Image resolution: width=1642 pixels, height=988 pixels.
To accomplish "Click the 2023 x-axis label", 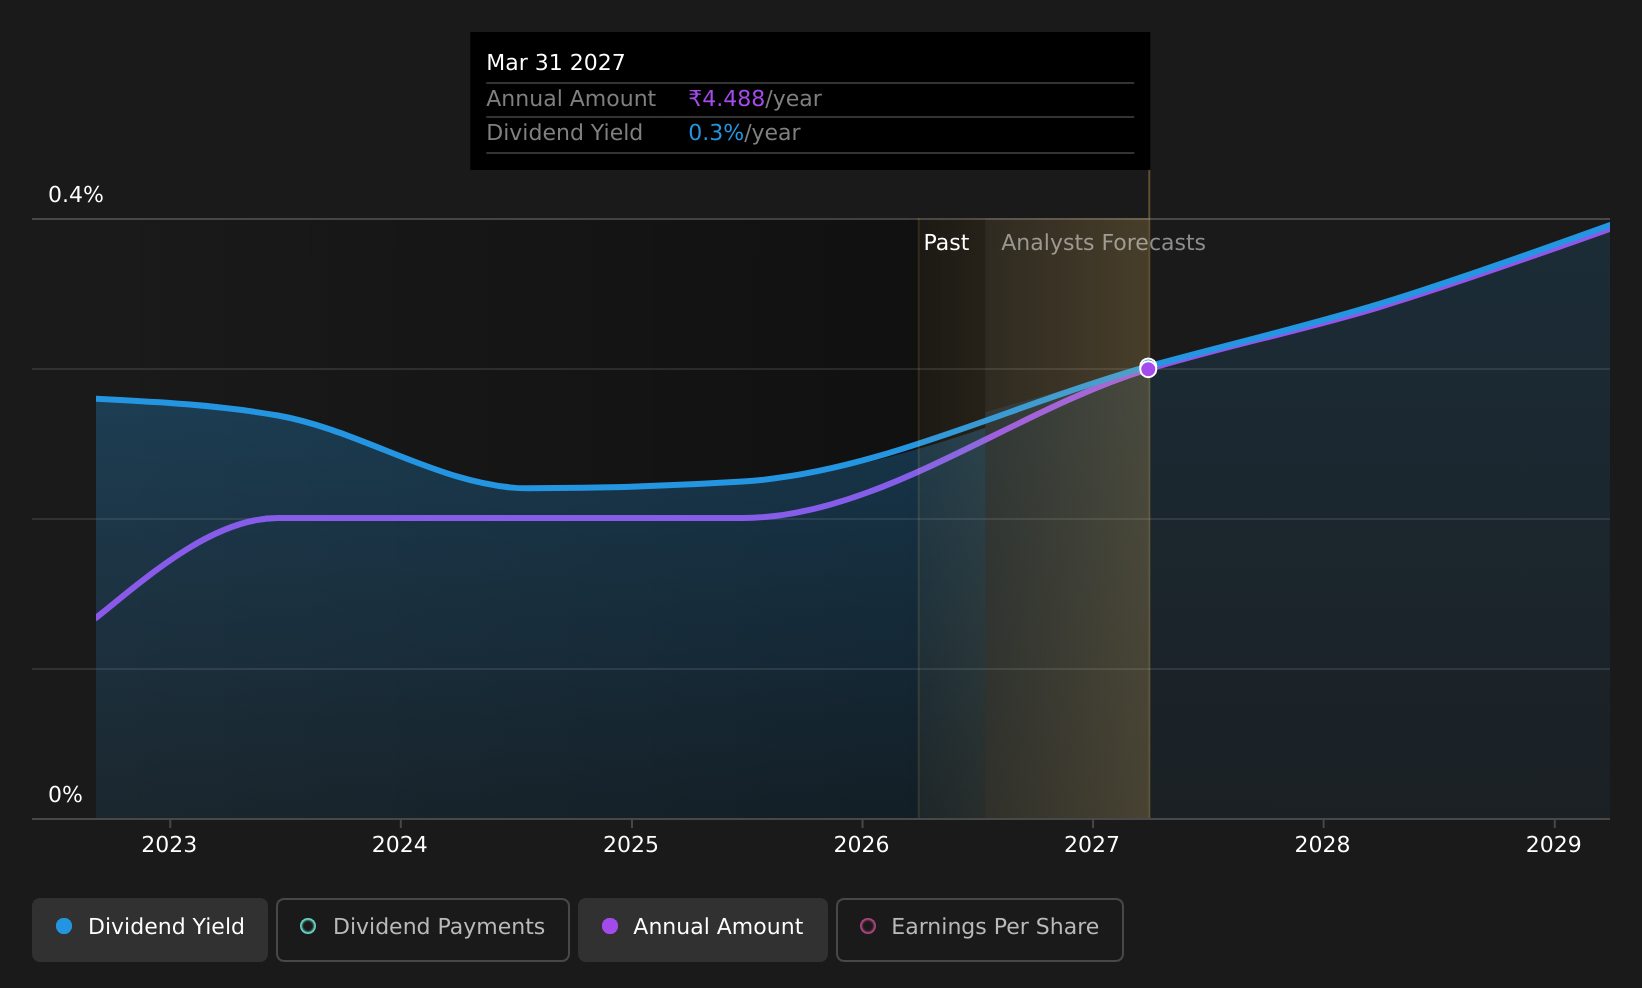I will tap(169, 845).
